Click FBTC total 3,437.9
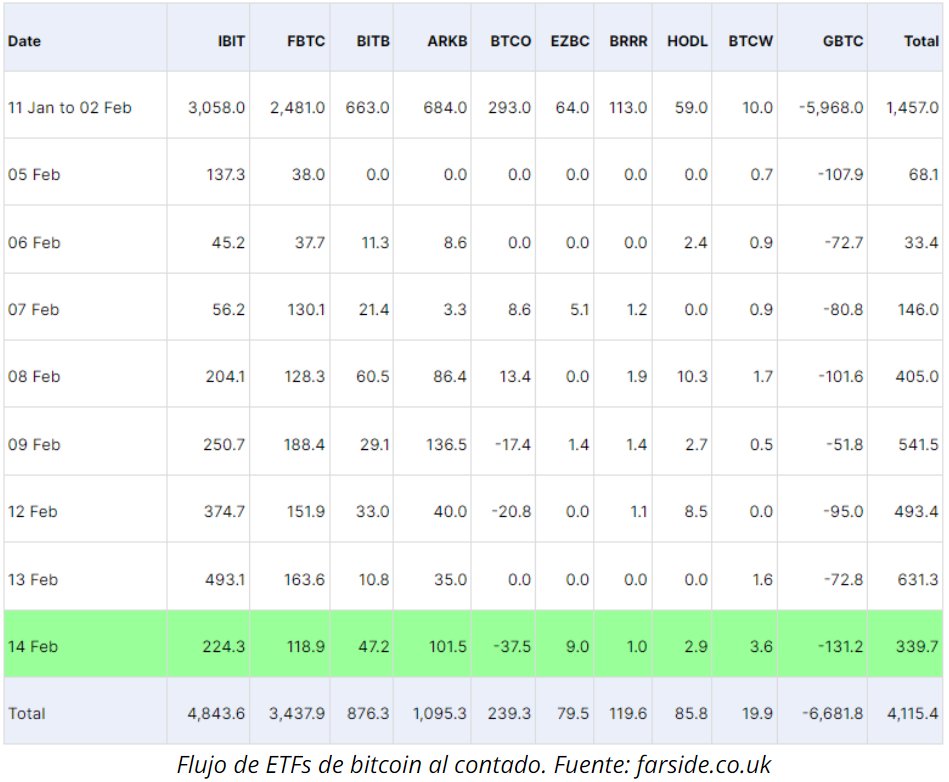Screen dimensions: 949x782 (x=297, y=714)
